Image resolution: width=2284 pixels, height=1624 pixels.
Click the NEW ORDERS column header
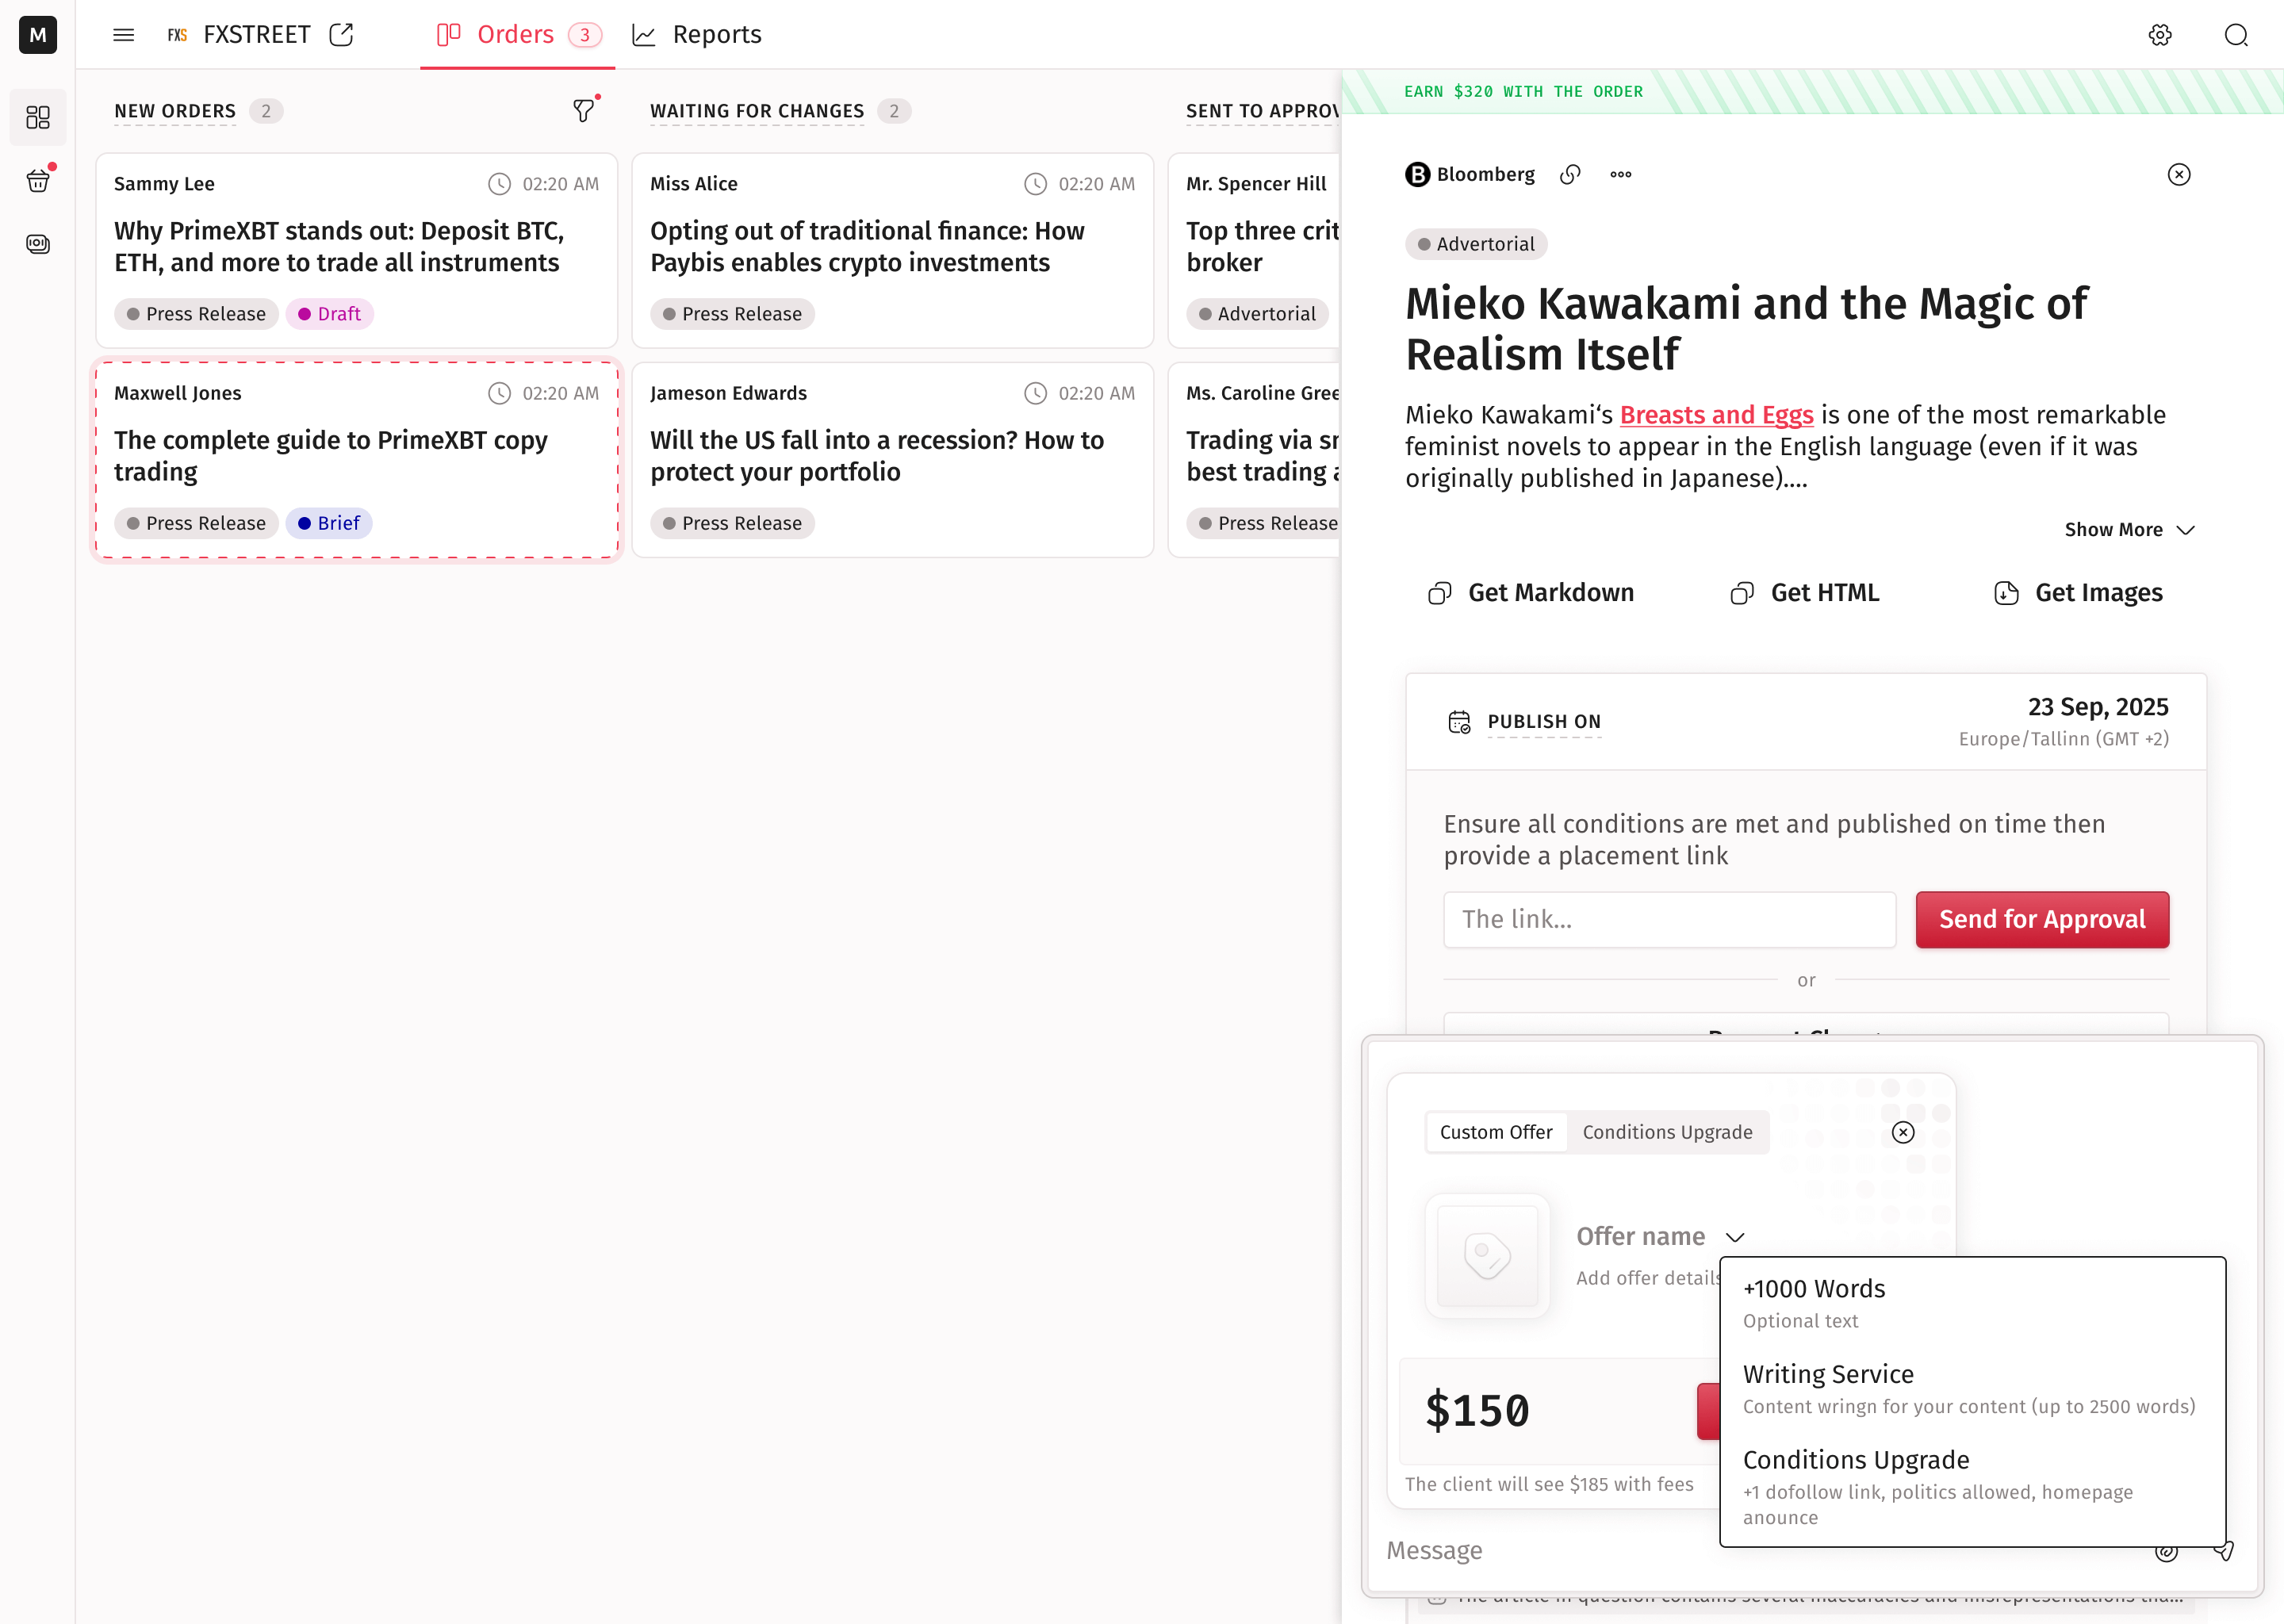175,111
